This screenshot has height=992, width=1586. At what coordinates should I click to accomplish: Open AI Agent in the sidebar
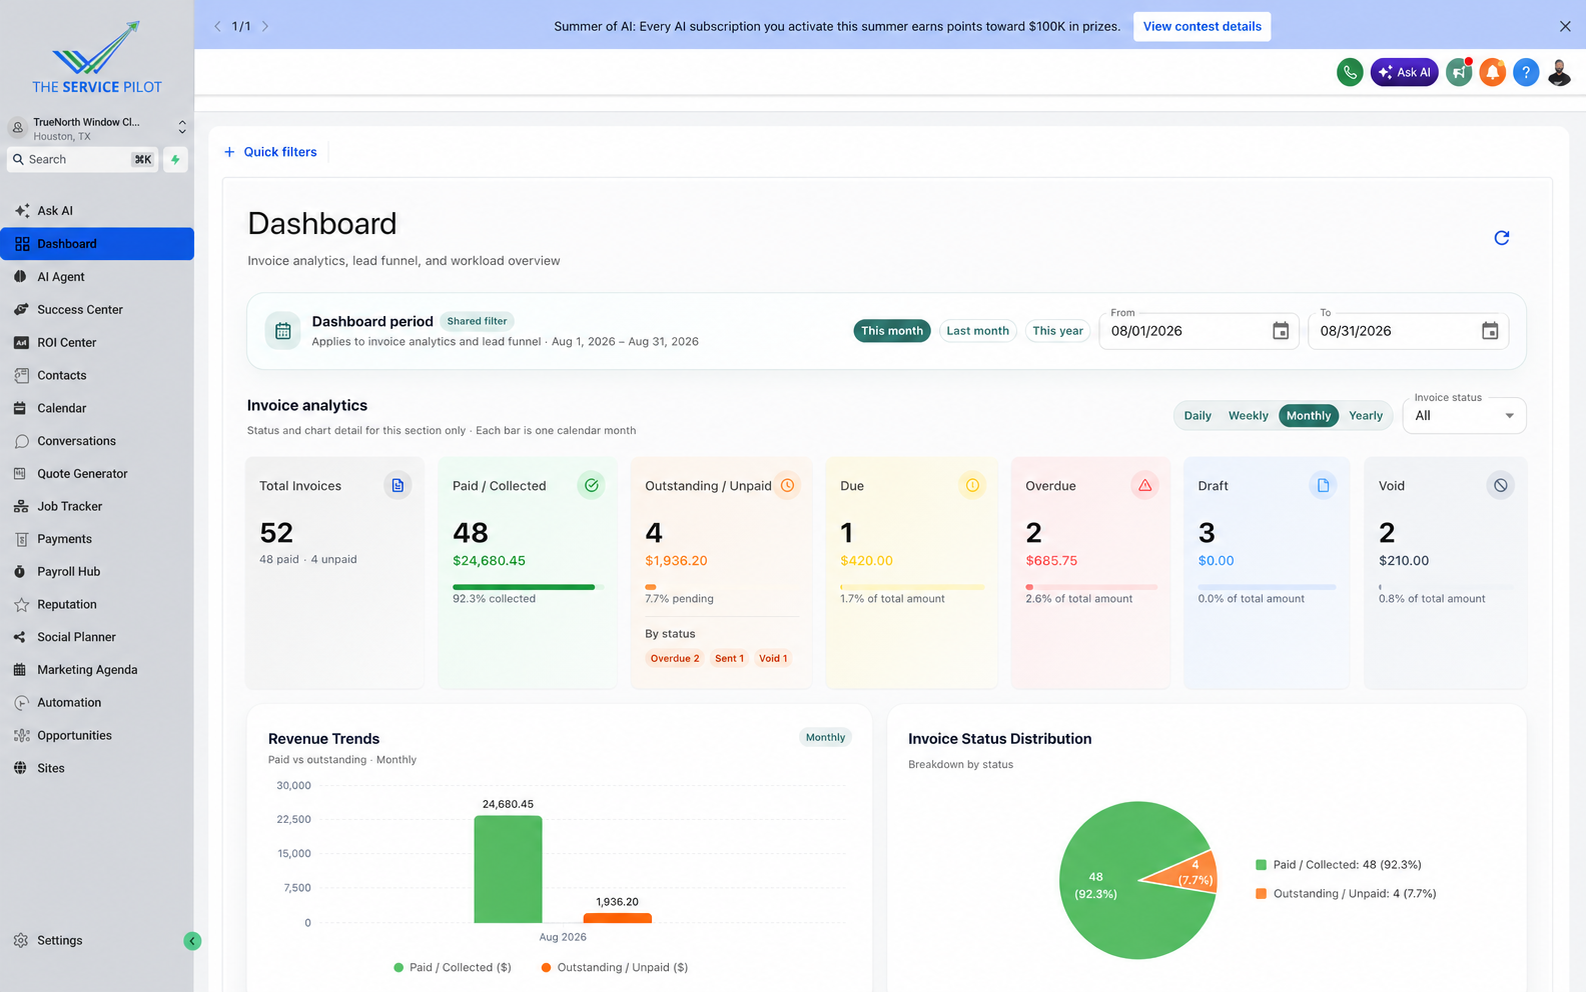[97, 277]
